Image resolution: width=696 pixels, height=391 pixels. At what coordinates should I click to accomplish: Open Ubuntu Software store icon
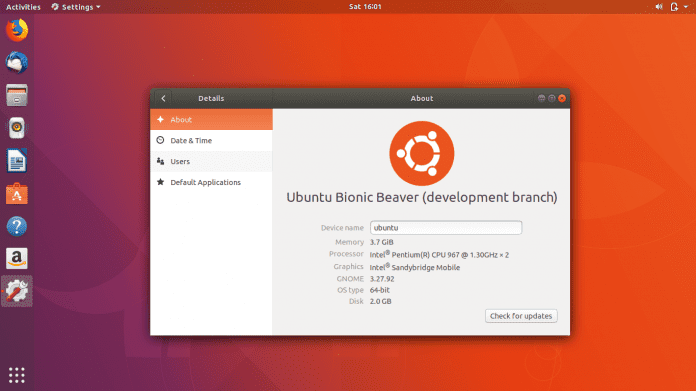[17, 194]
